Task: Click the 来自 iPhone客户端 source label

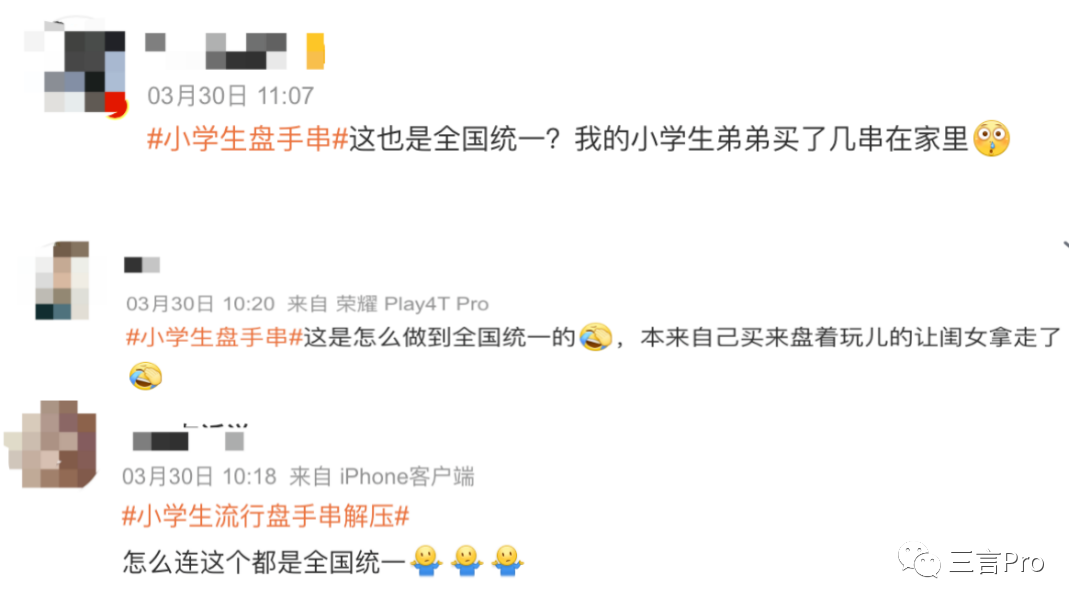Action: click(382, 476)
